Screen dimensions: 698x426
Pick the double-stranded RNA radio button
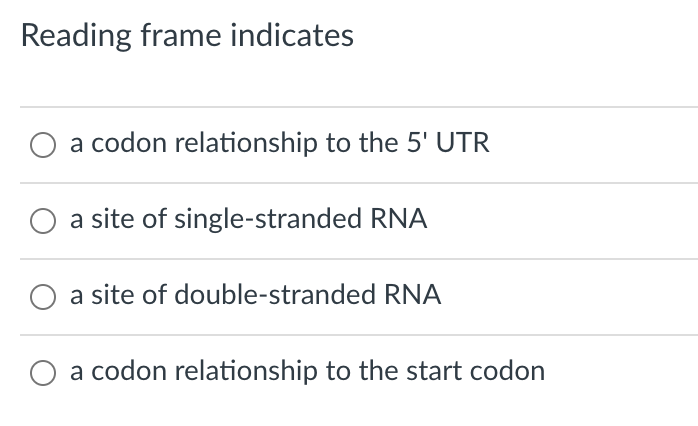[x=43, y=297]
